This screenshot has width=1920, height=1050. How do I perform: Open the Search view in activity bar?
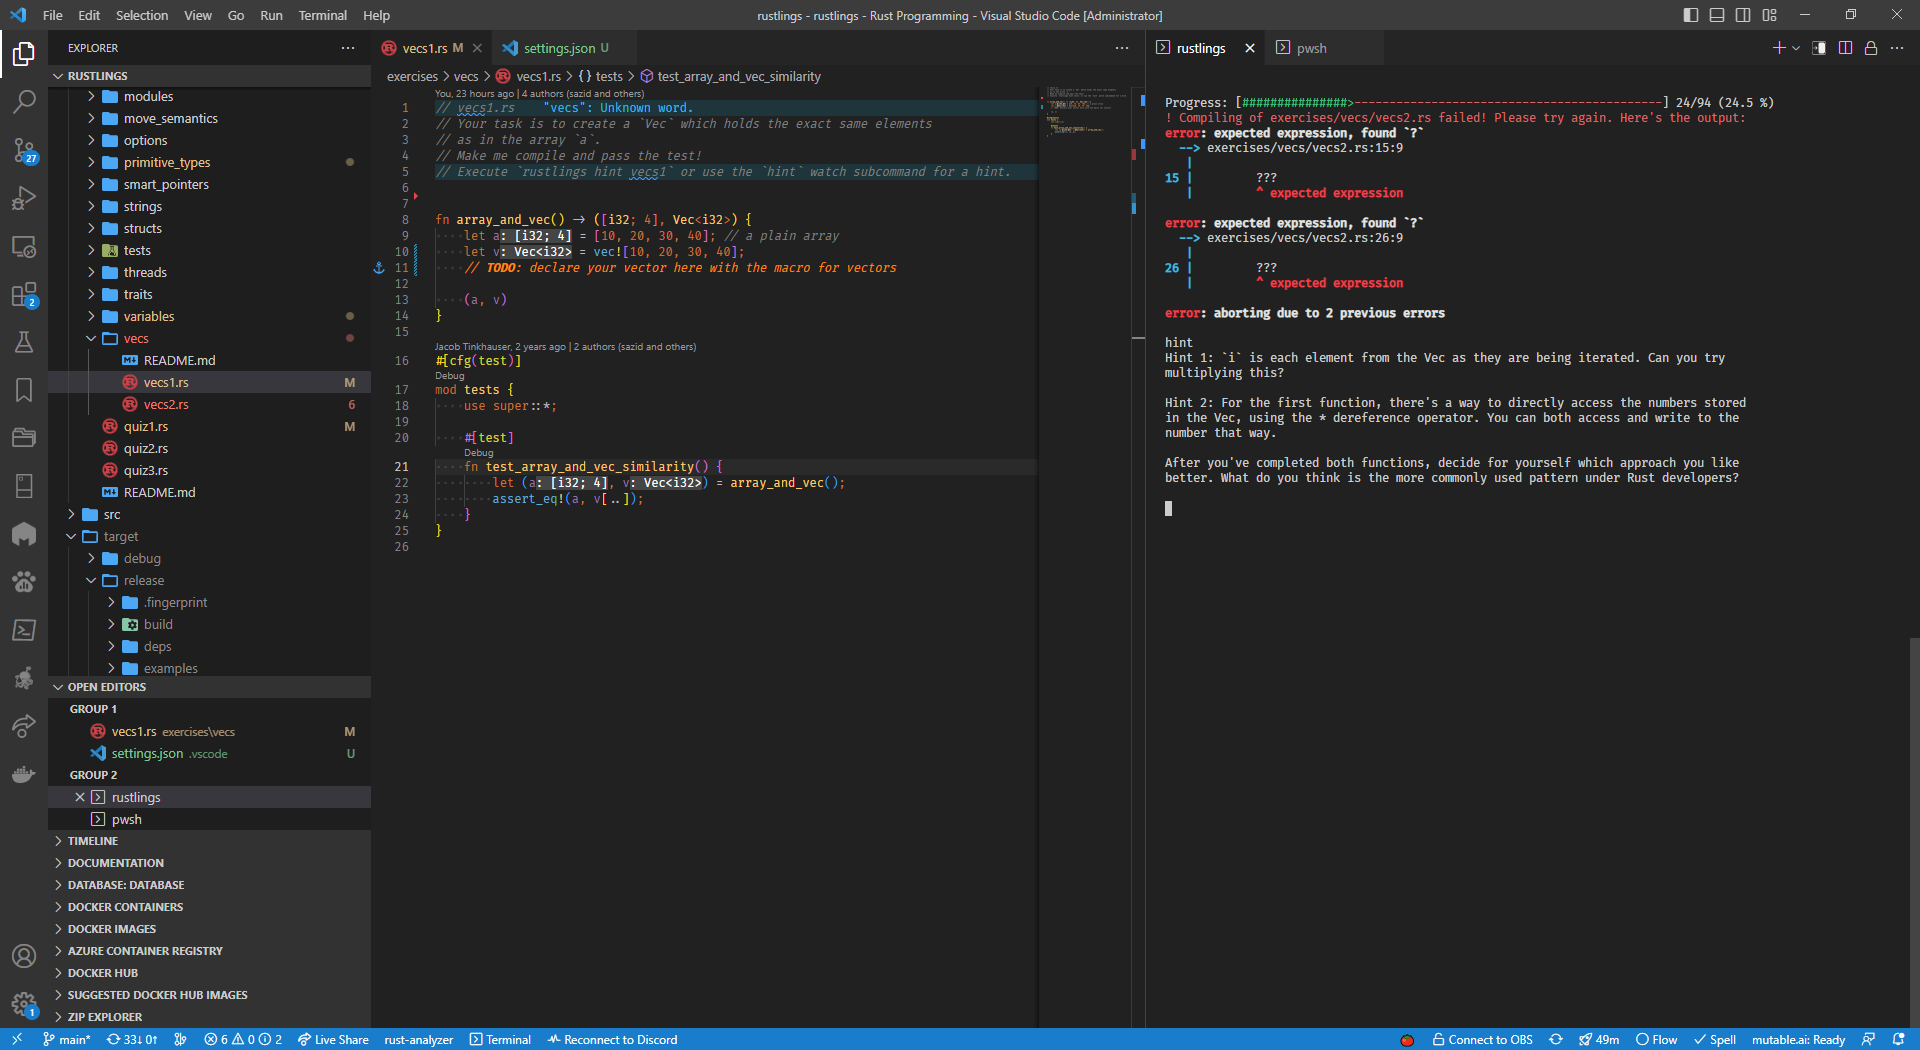click(24, 101)
